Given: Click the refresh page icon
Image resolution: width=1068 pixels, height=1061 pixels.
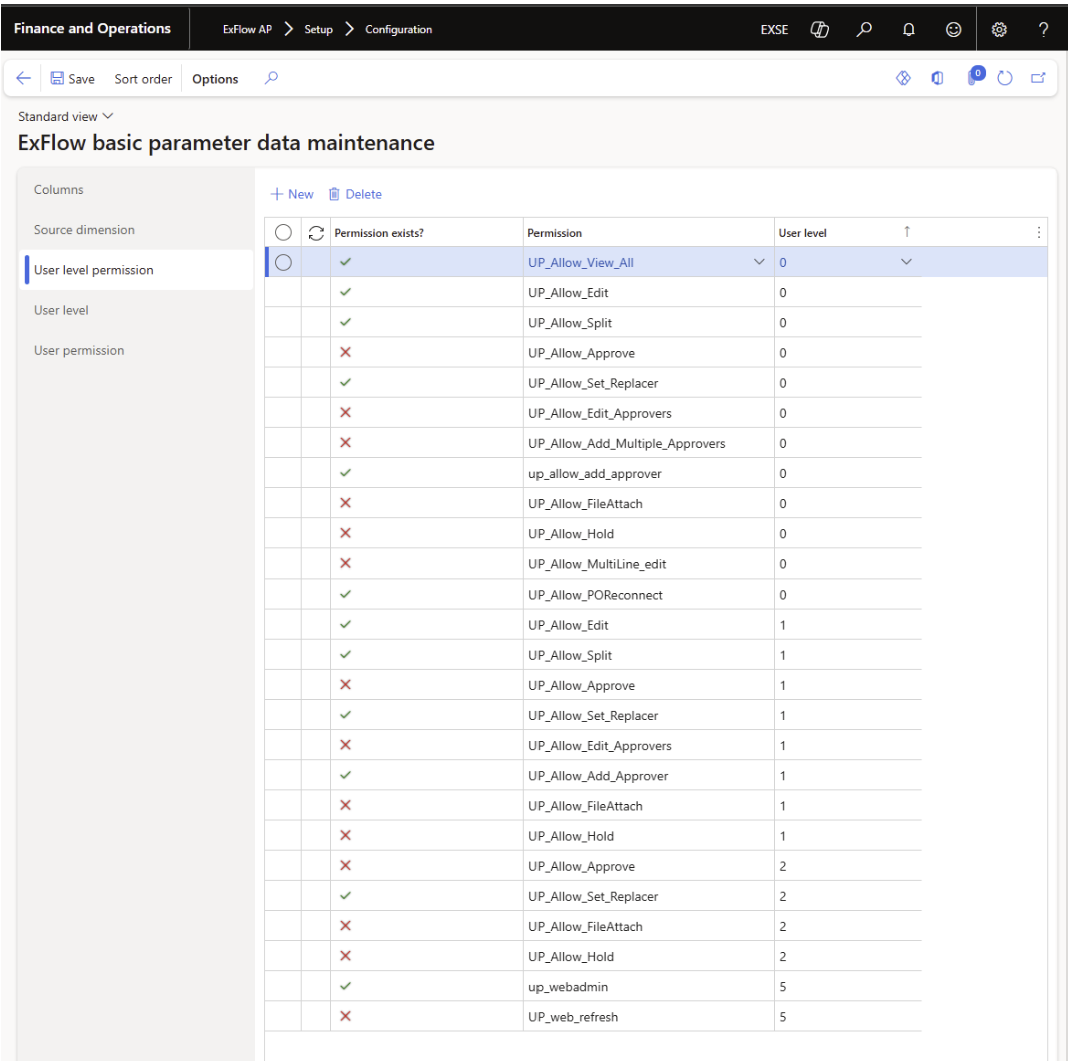Looking at the screenshot, I should click(1005, 78).
